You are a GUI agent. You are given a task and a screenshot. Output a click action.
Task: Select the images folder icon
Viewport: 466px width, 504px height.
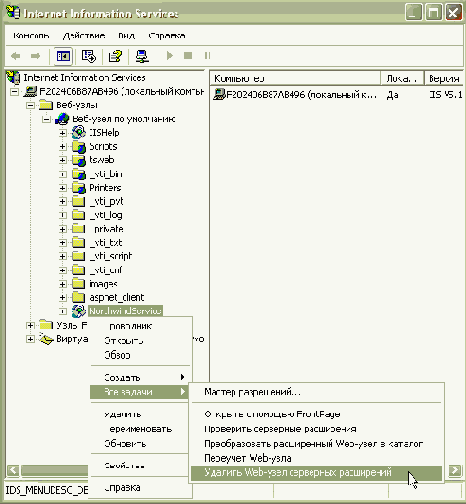(x=79, y=284)
